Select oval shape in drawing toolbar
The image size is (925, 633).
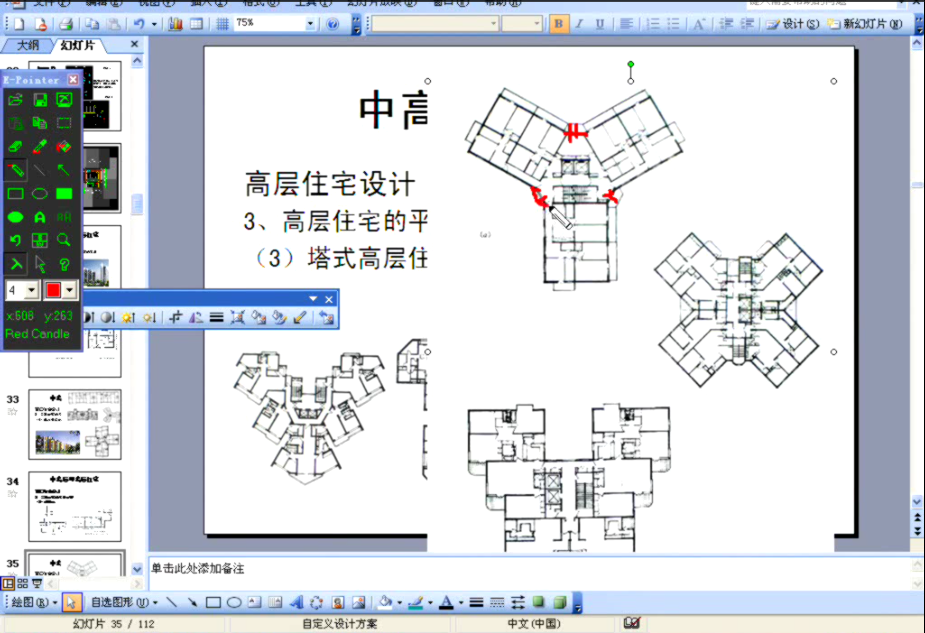[234, 602]
